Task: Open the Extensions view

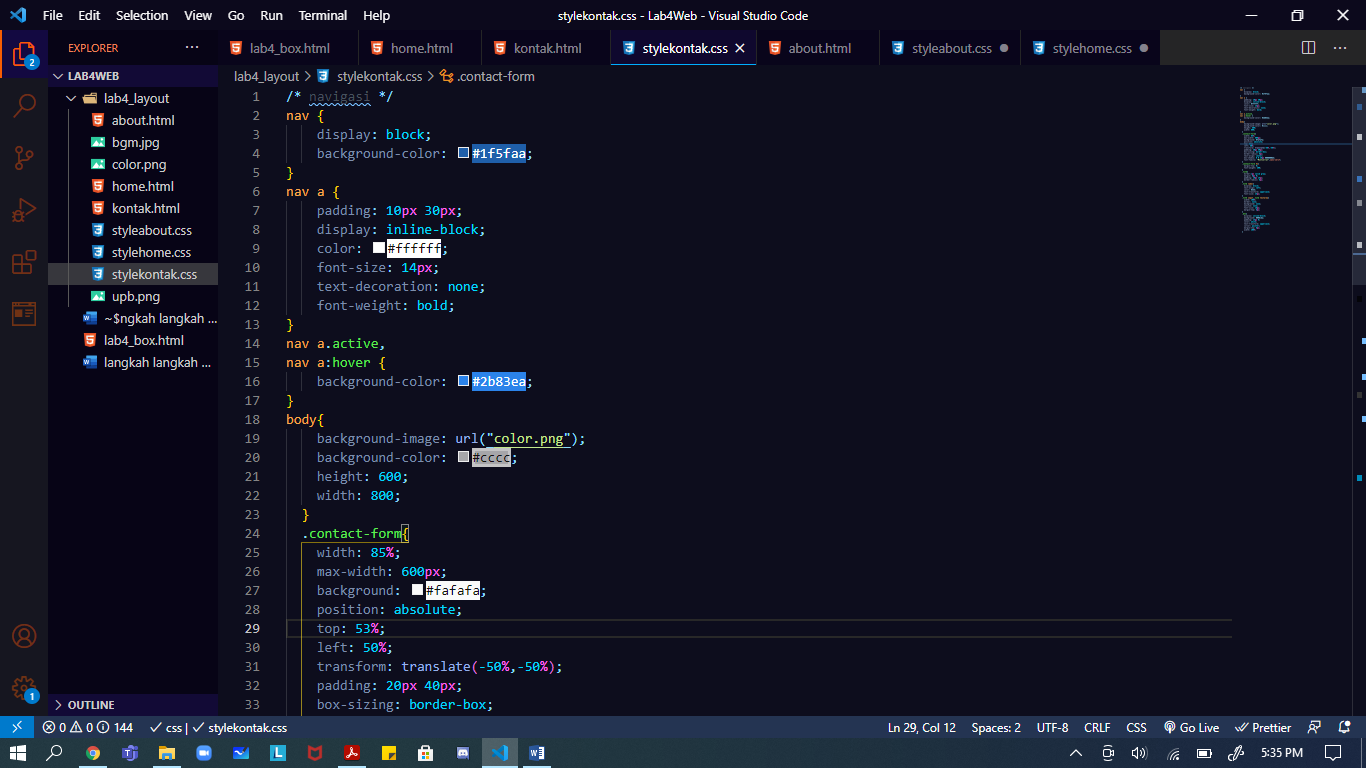Action: coord(24,261)
